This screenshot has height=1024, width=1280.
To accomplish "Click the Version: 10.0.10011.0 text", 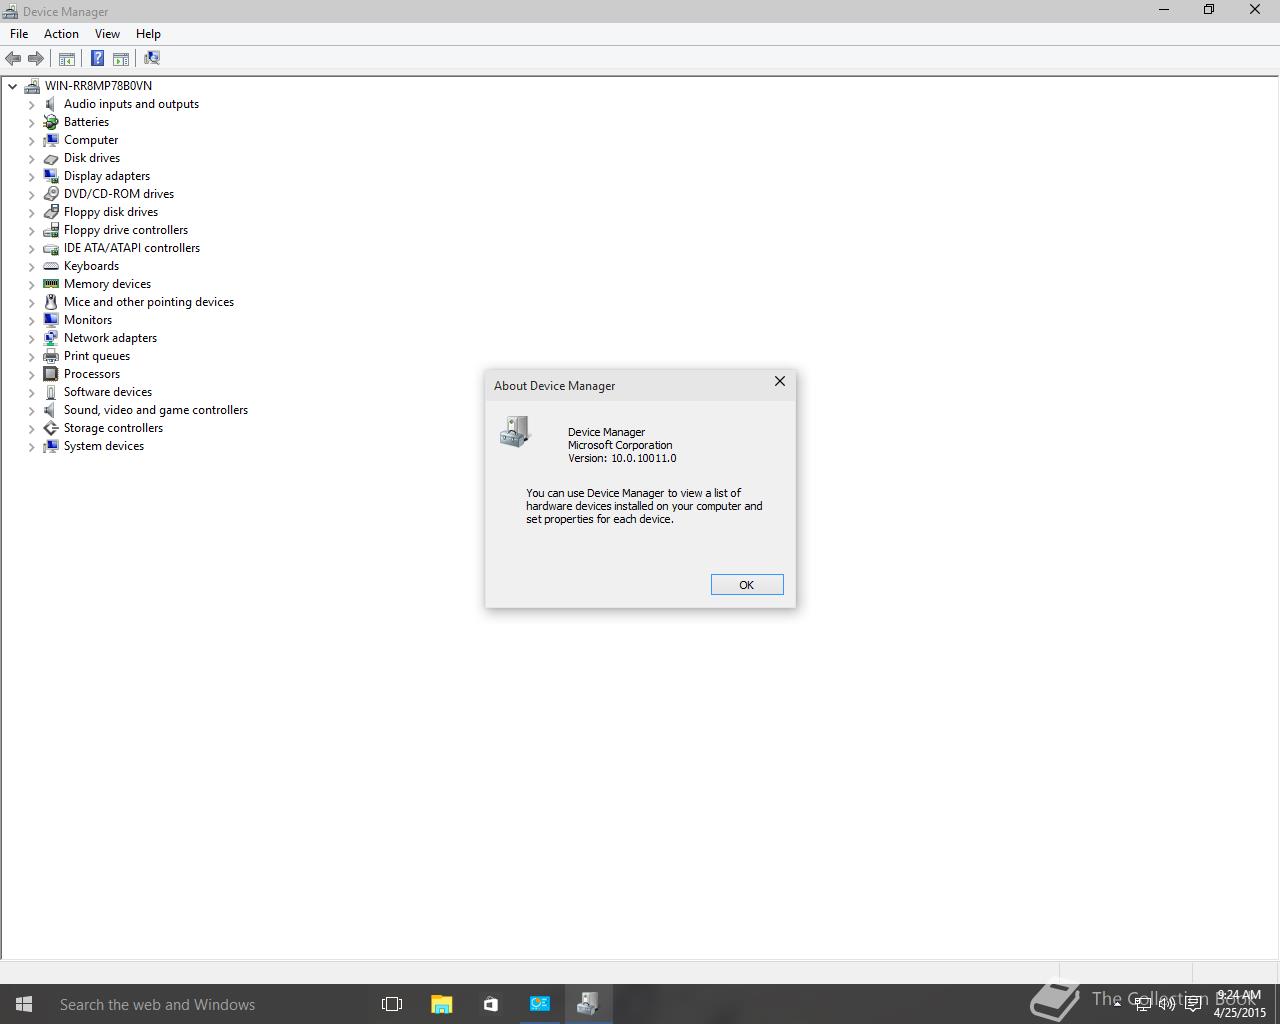I will coord(622,458).
